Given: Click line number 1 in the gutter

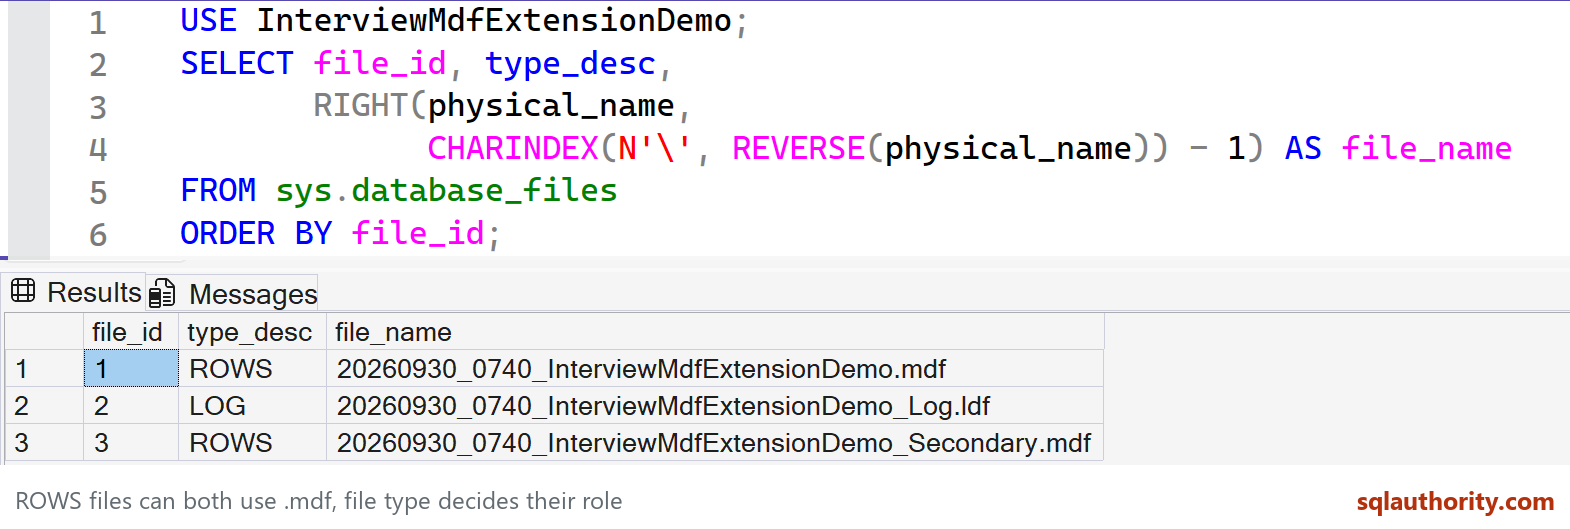Looking at the screenshot, I should pos(98,23).
